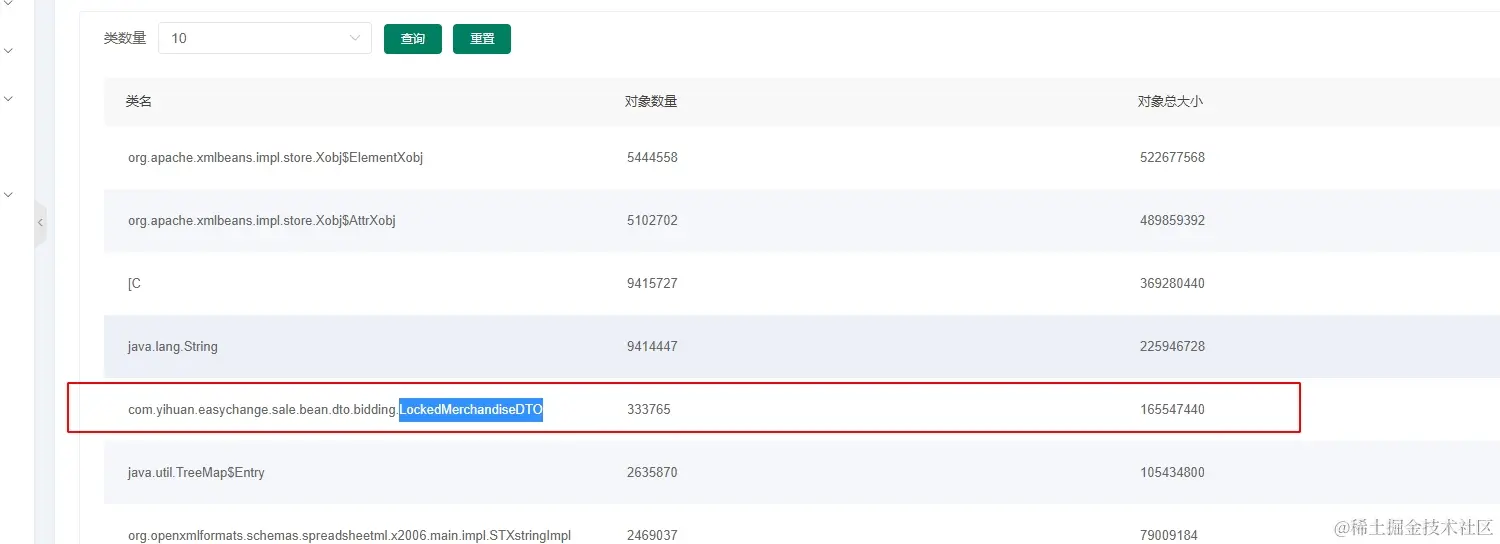Image resolution: width=1500 pixels, height=544 pixels.
Task: Click total size value 105434800
Action: [1172, 472]
